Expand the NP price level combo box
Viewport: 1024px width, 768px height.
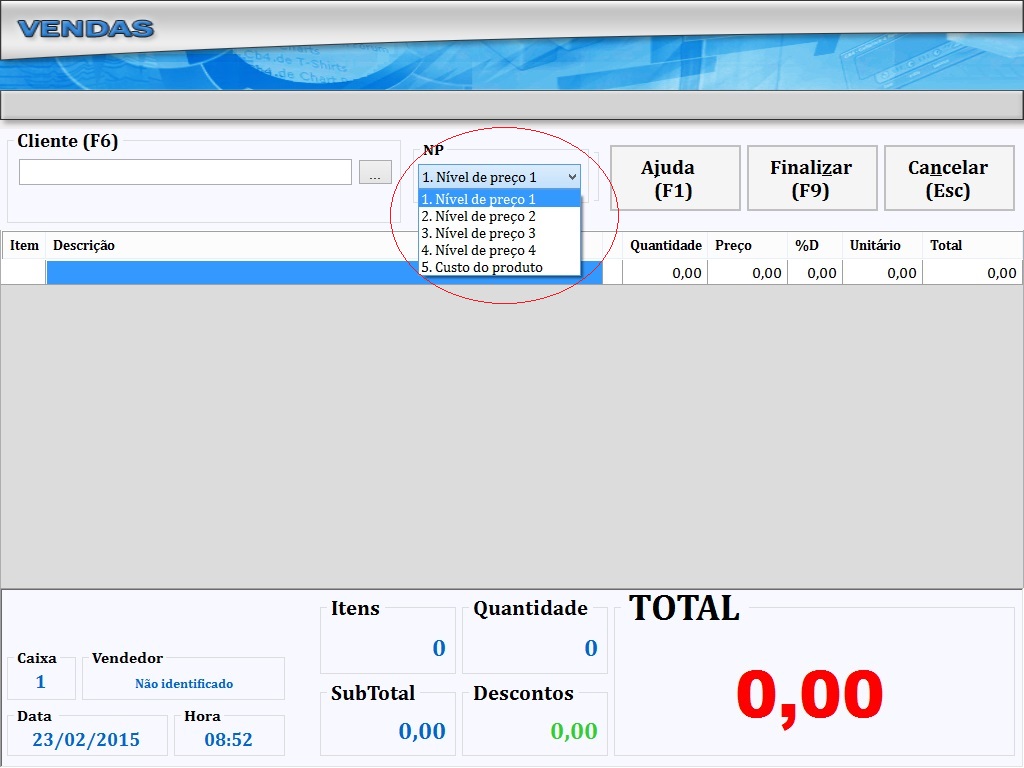(x=500, y=177)
